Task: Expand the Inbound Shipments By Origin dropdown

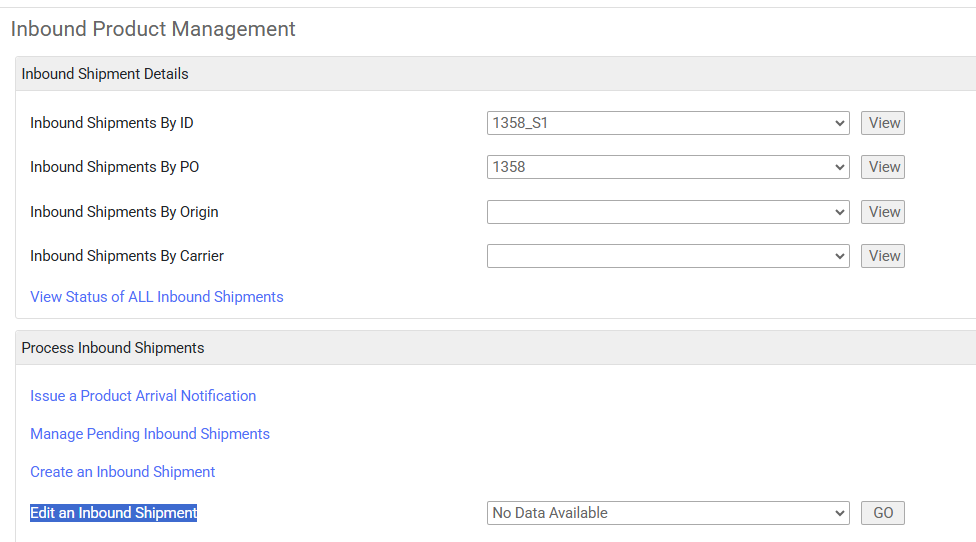Action: click(668, 212)
